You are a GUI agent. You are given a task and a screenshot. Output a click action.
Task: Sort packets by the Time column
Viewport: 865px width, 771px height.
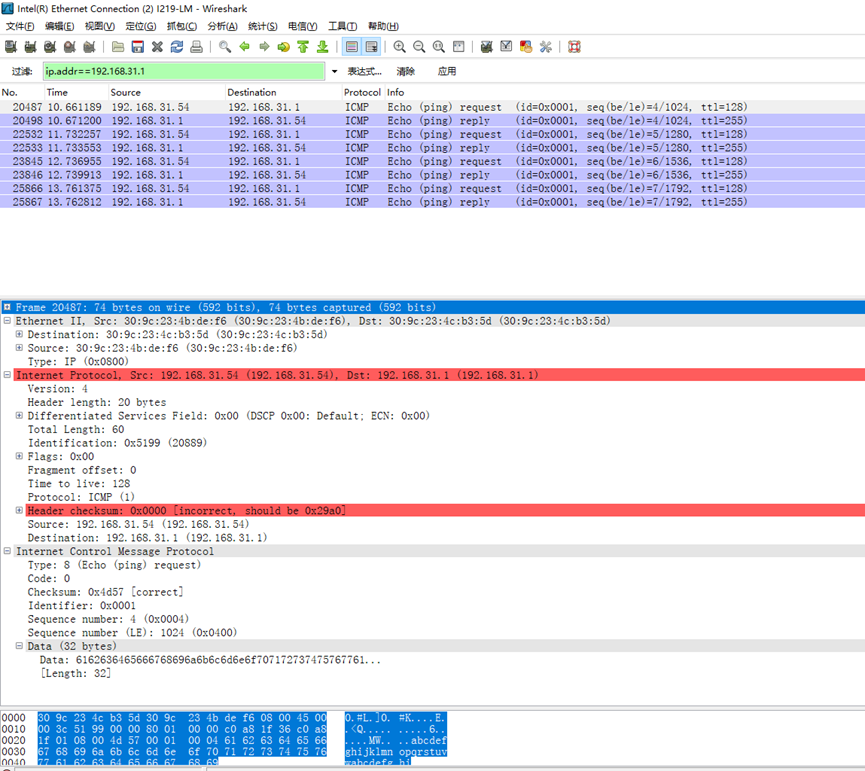pyautogui.click(x=77, y=92)
